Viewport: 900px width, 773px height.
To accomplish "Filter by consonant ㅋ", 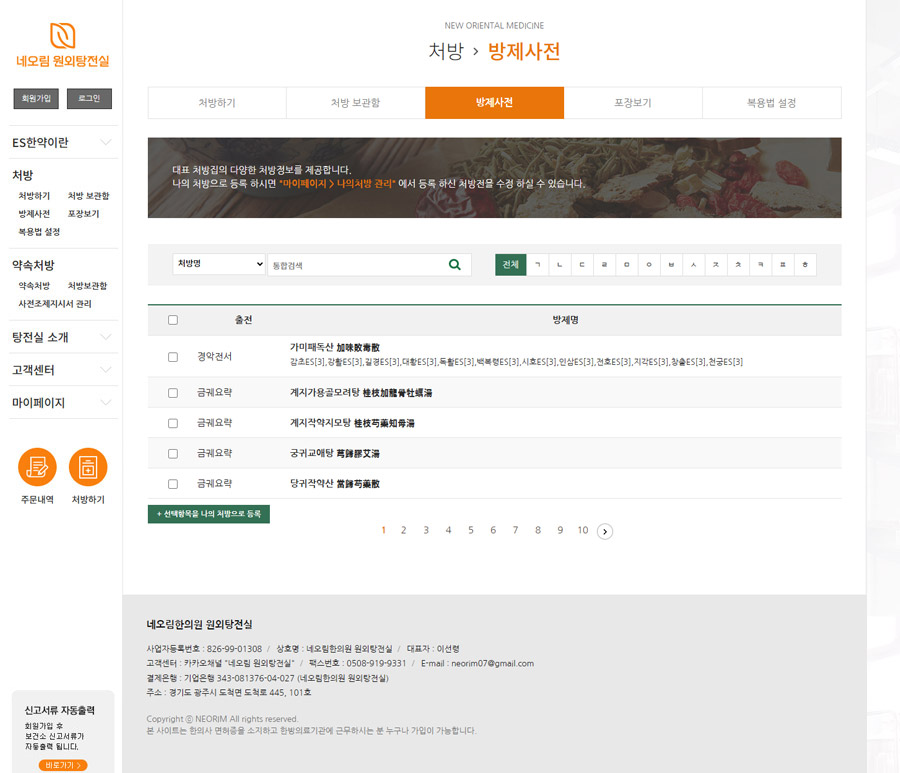I will tap(761, 265).
